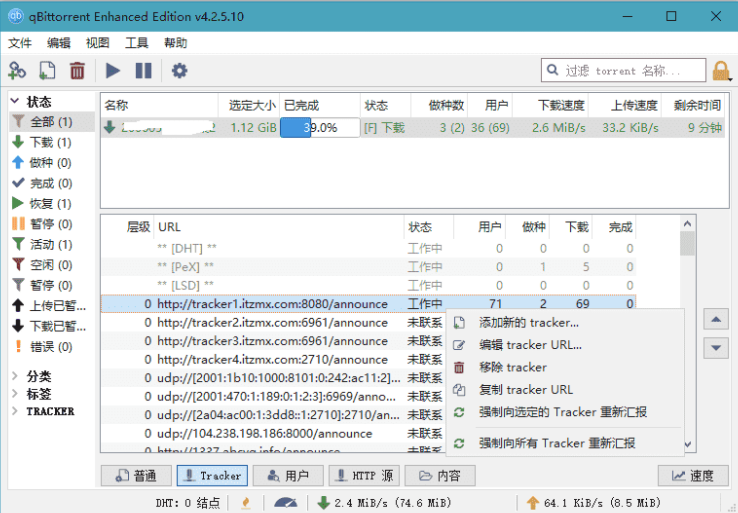
Task: Choose 强制向所有 Tracker 重新汇报
Action: click(x=565, y=443)
